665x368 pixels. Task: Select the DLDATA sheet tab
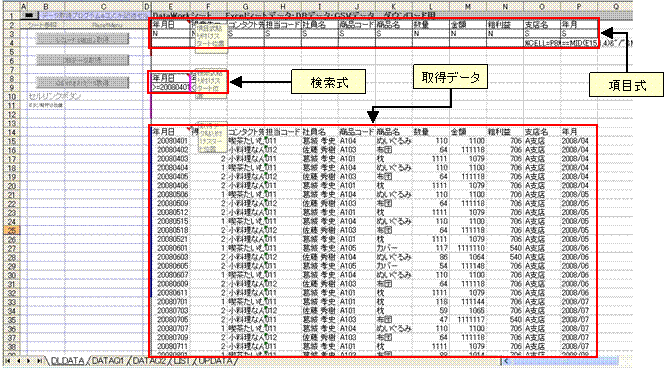pos(67,361)
